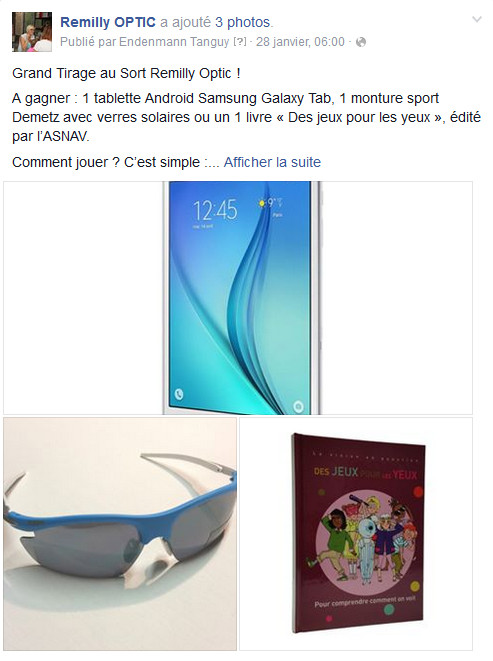Click the weather widget on tablet image

coord(271,207)
